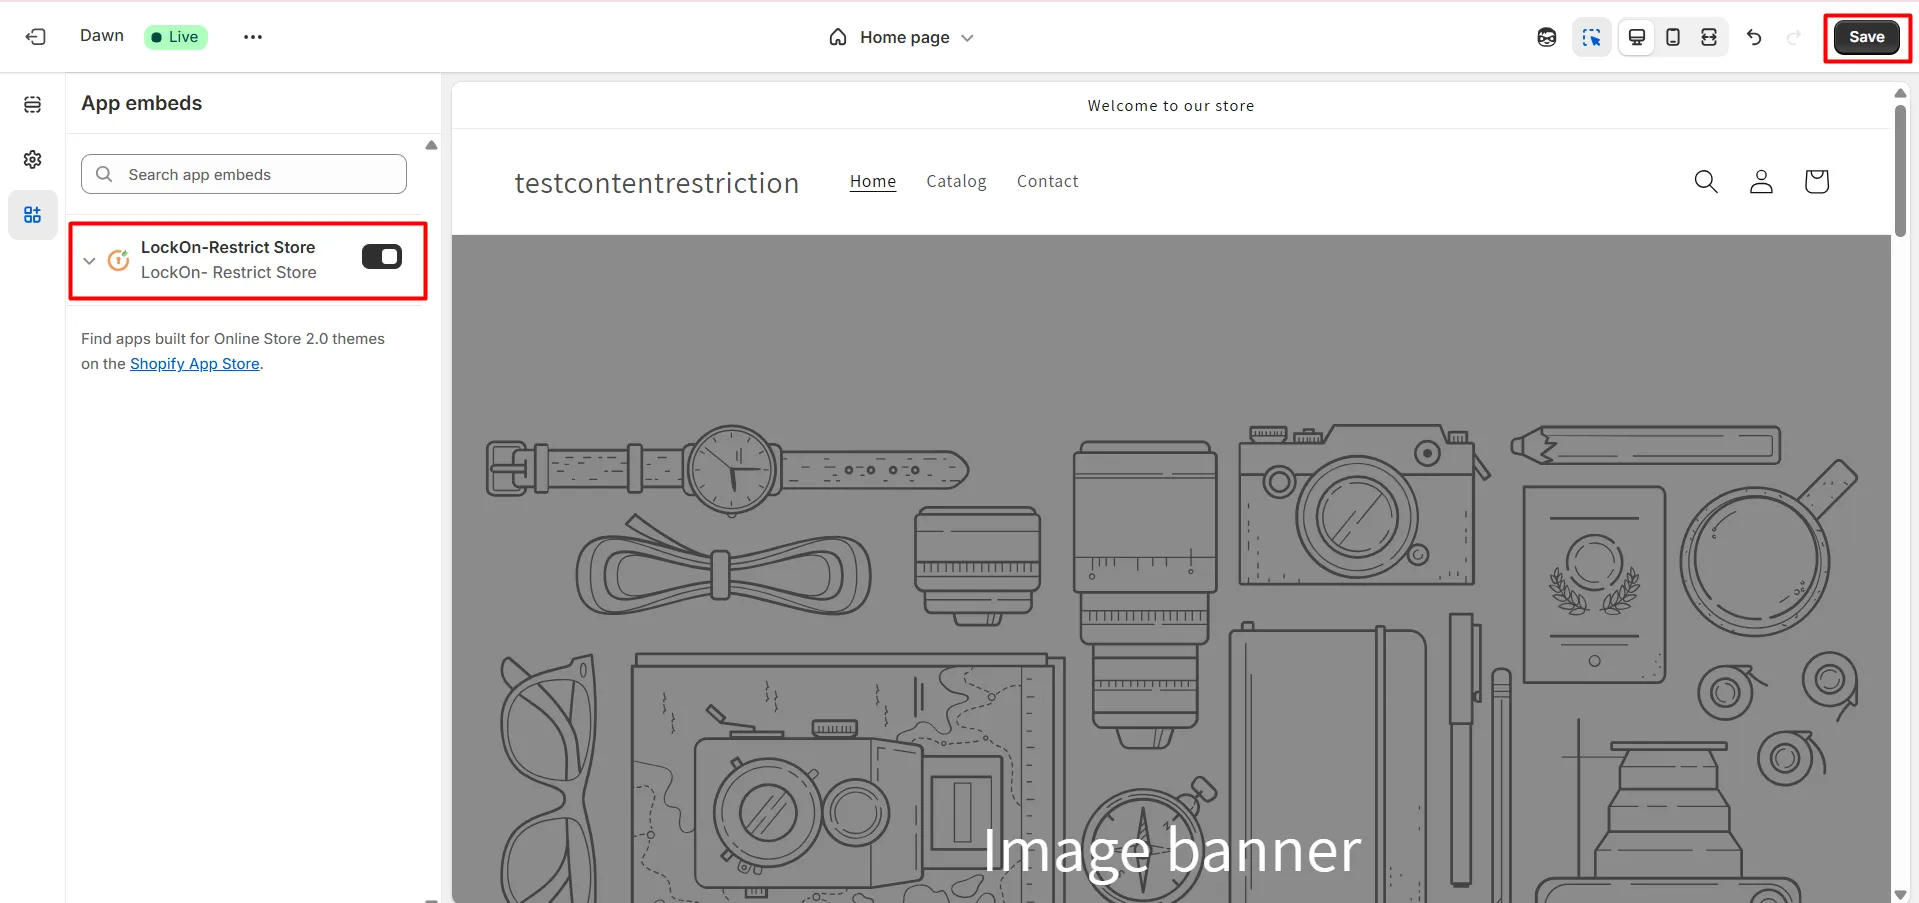Screen dimensions: 1919x903
Task: Click the App embeds panel heading
Action: click(x=142, y=103)
